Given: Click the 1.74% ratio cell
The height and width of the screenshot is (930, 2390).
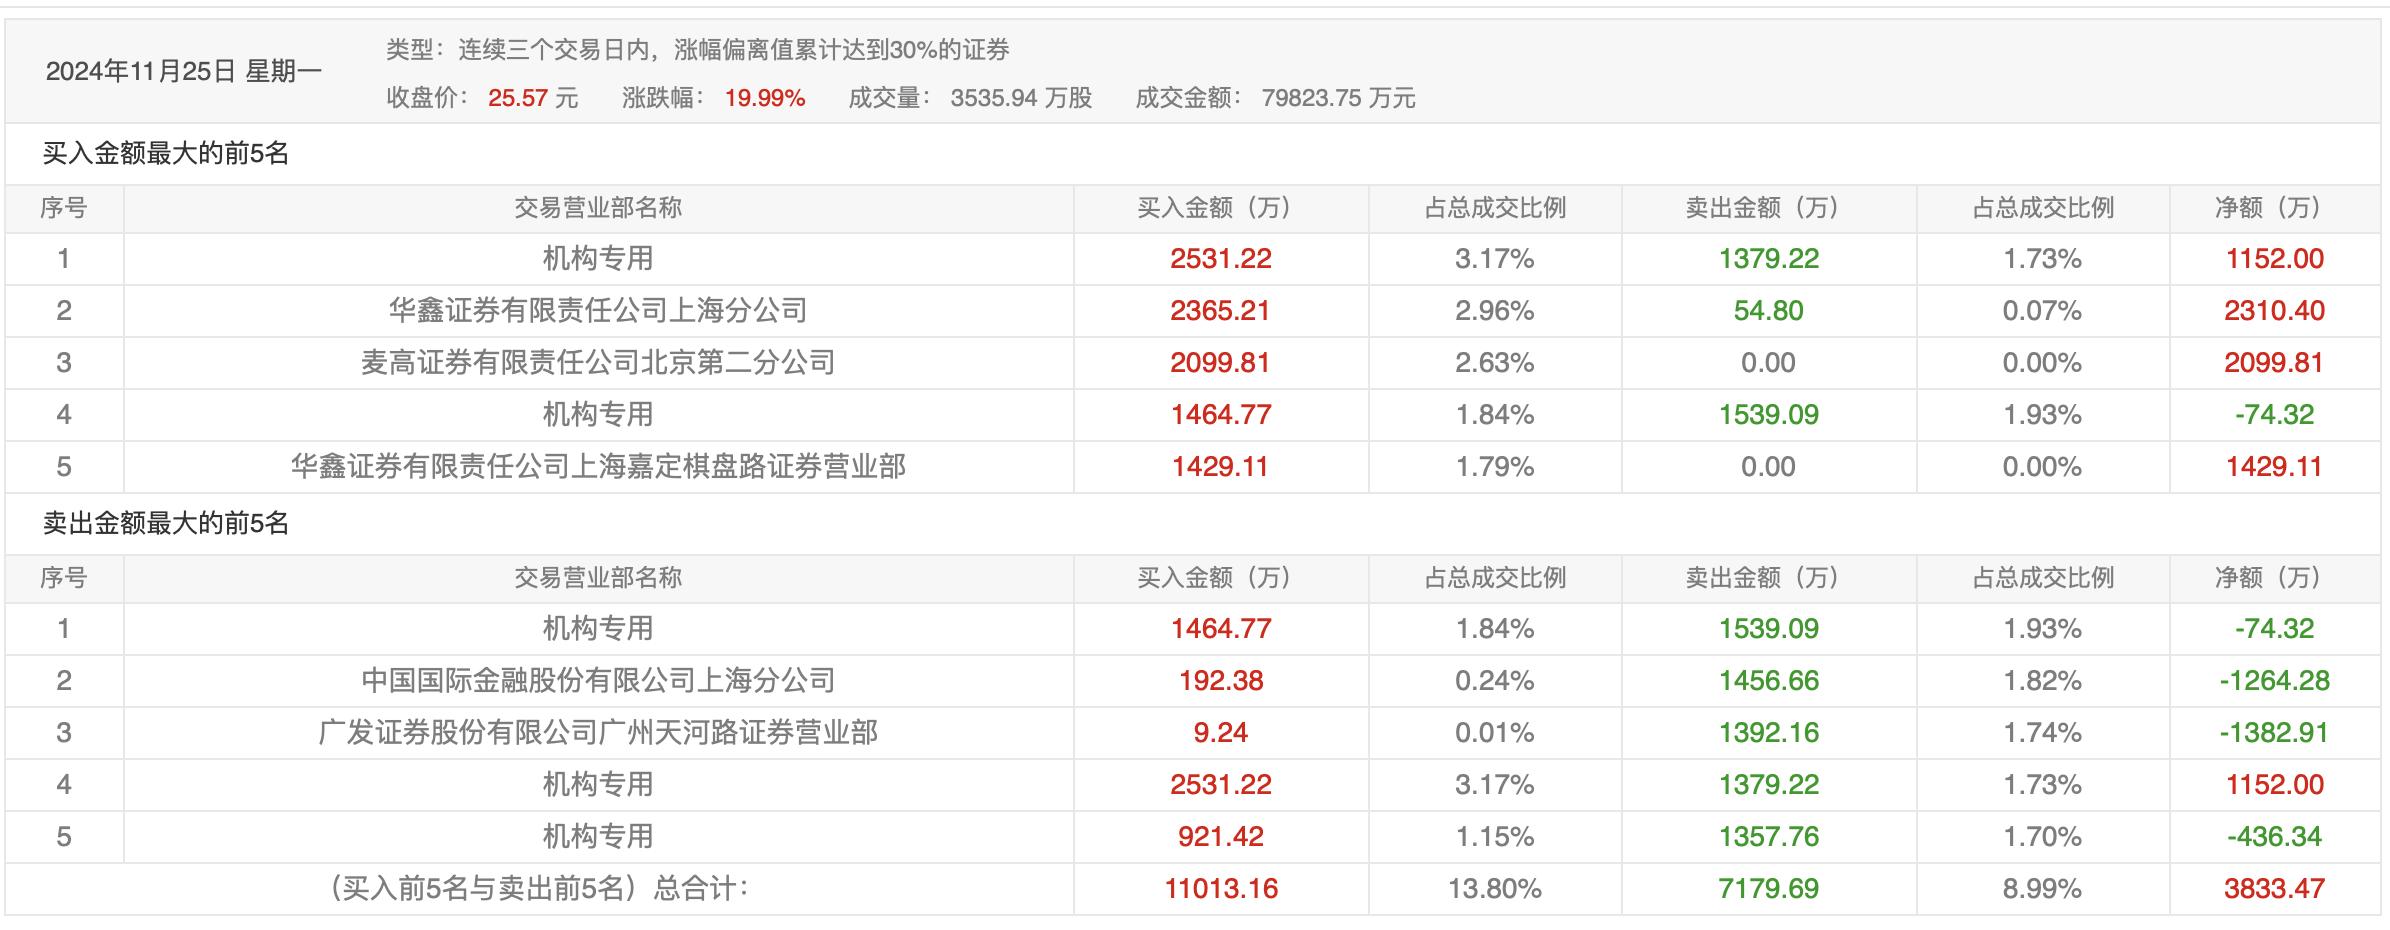Looking at the screenshot, I should (x=2042, y=733).
